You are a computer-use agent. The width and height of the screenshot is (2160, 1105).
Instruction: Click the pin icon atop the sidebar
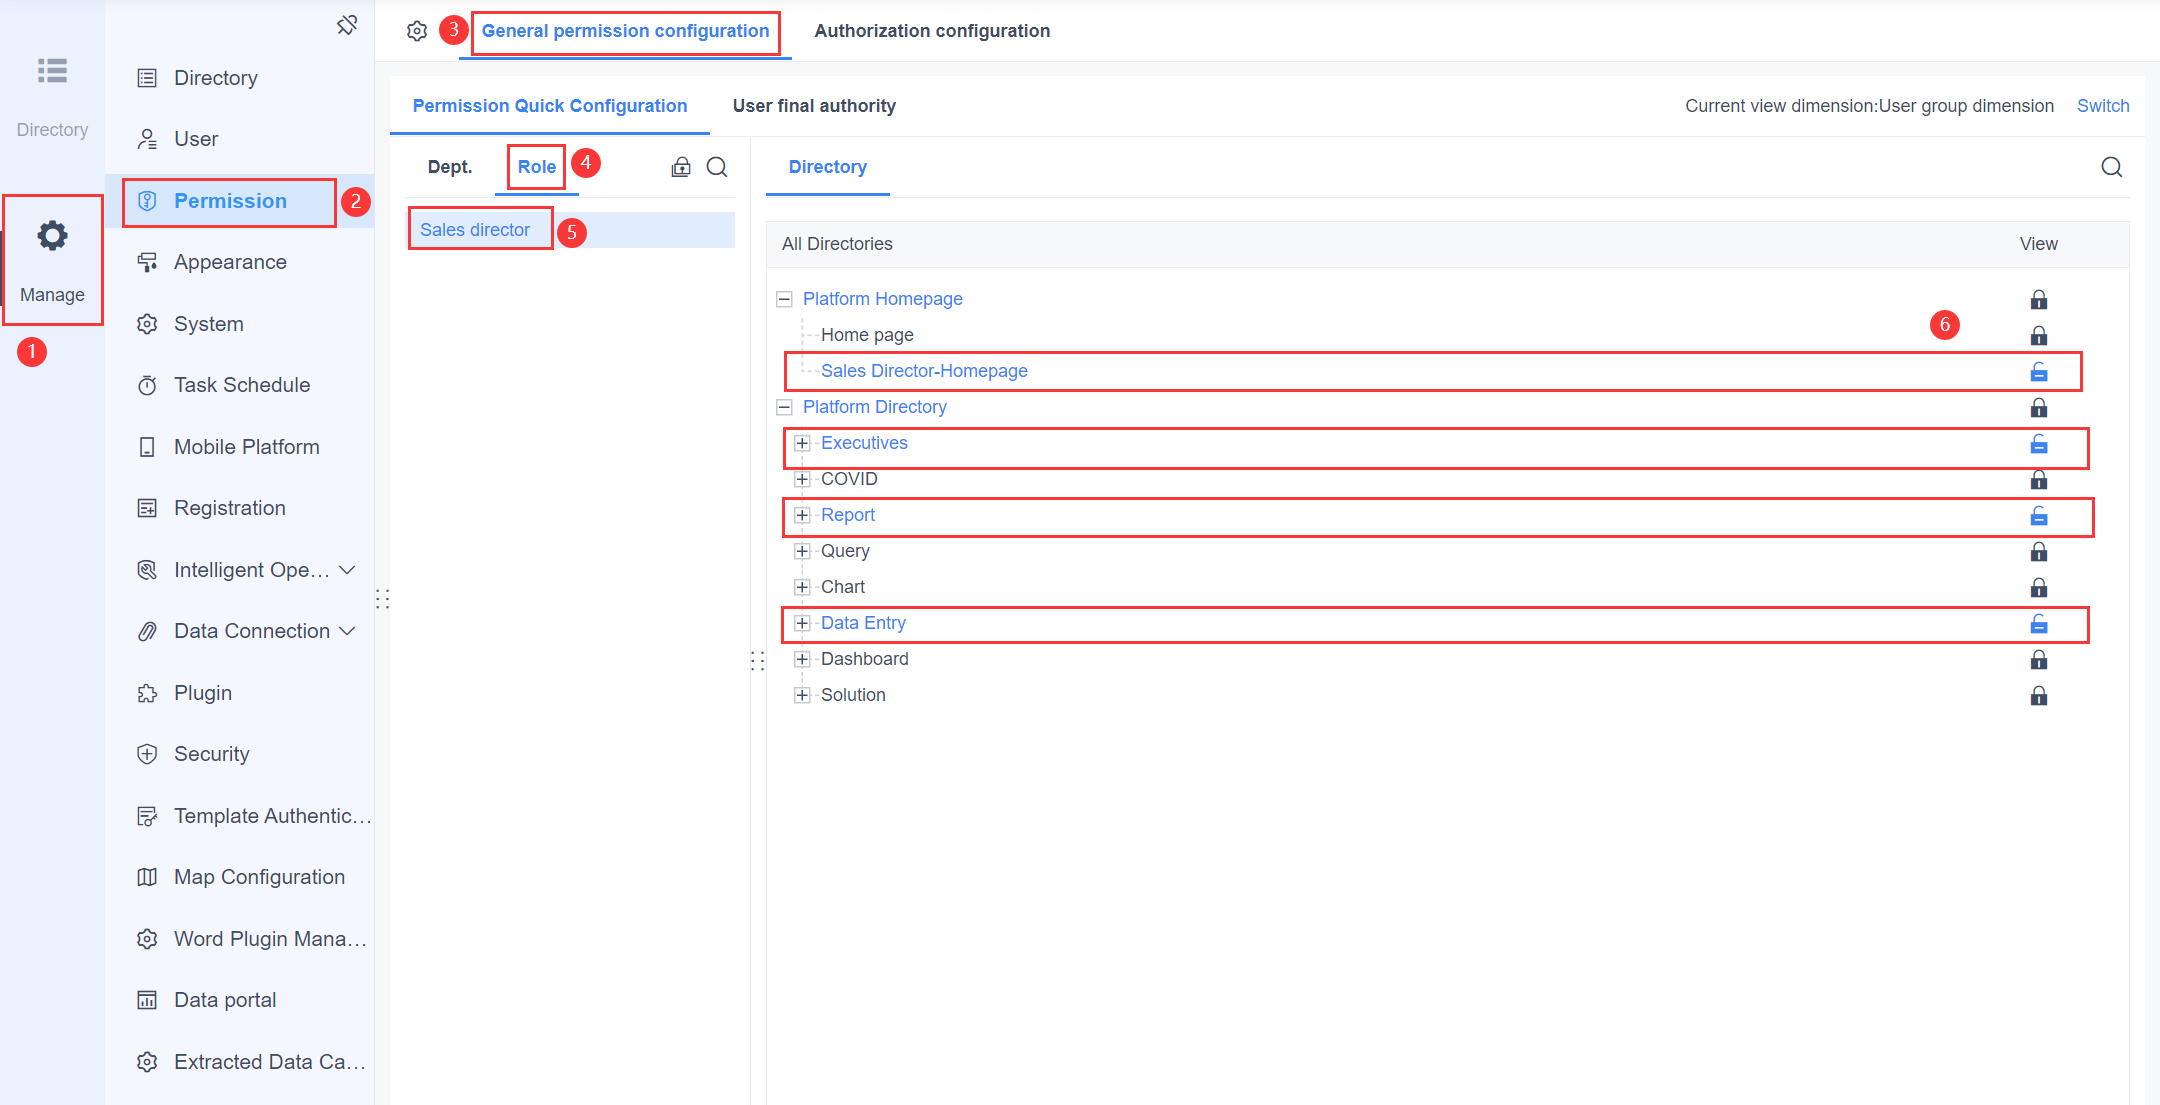pyautogui.click(x=347, y=23)
